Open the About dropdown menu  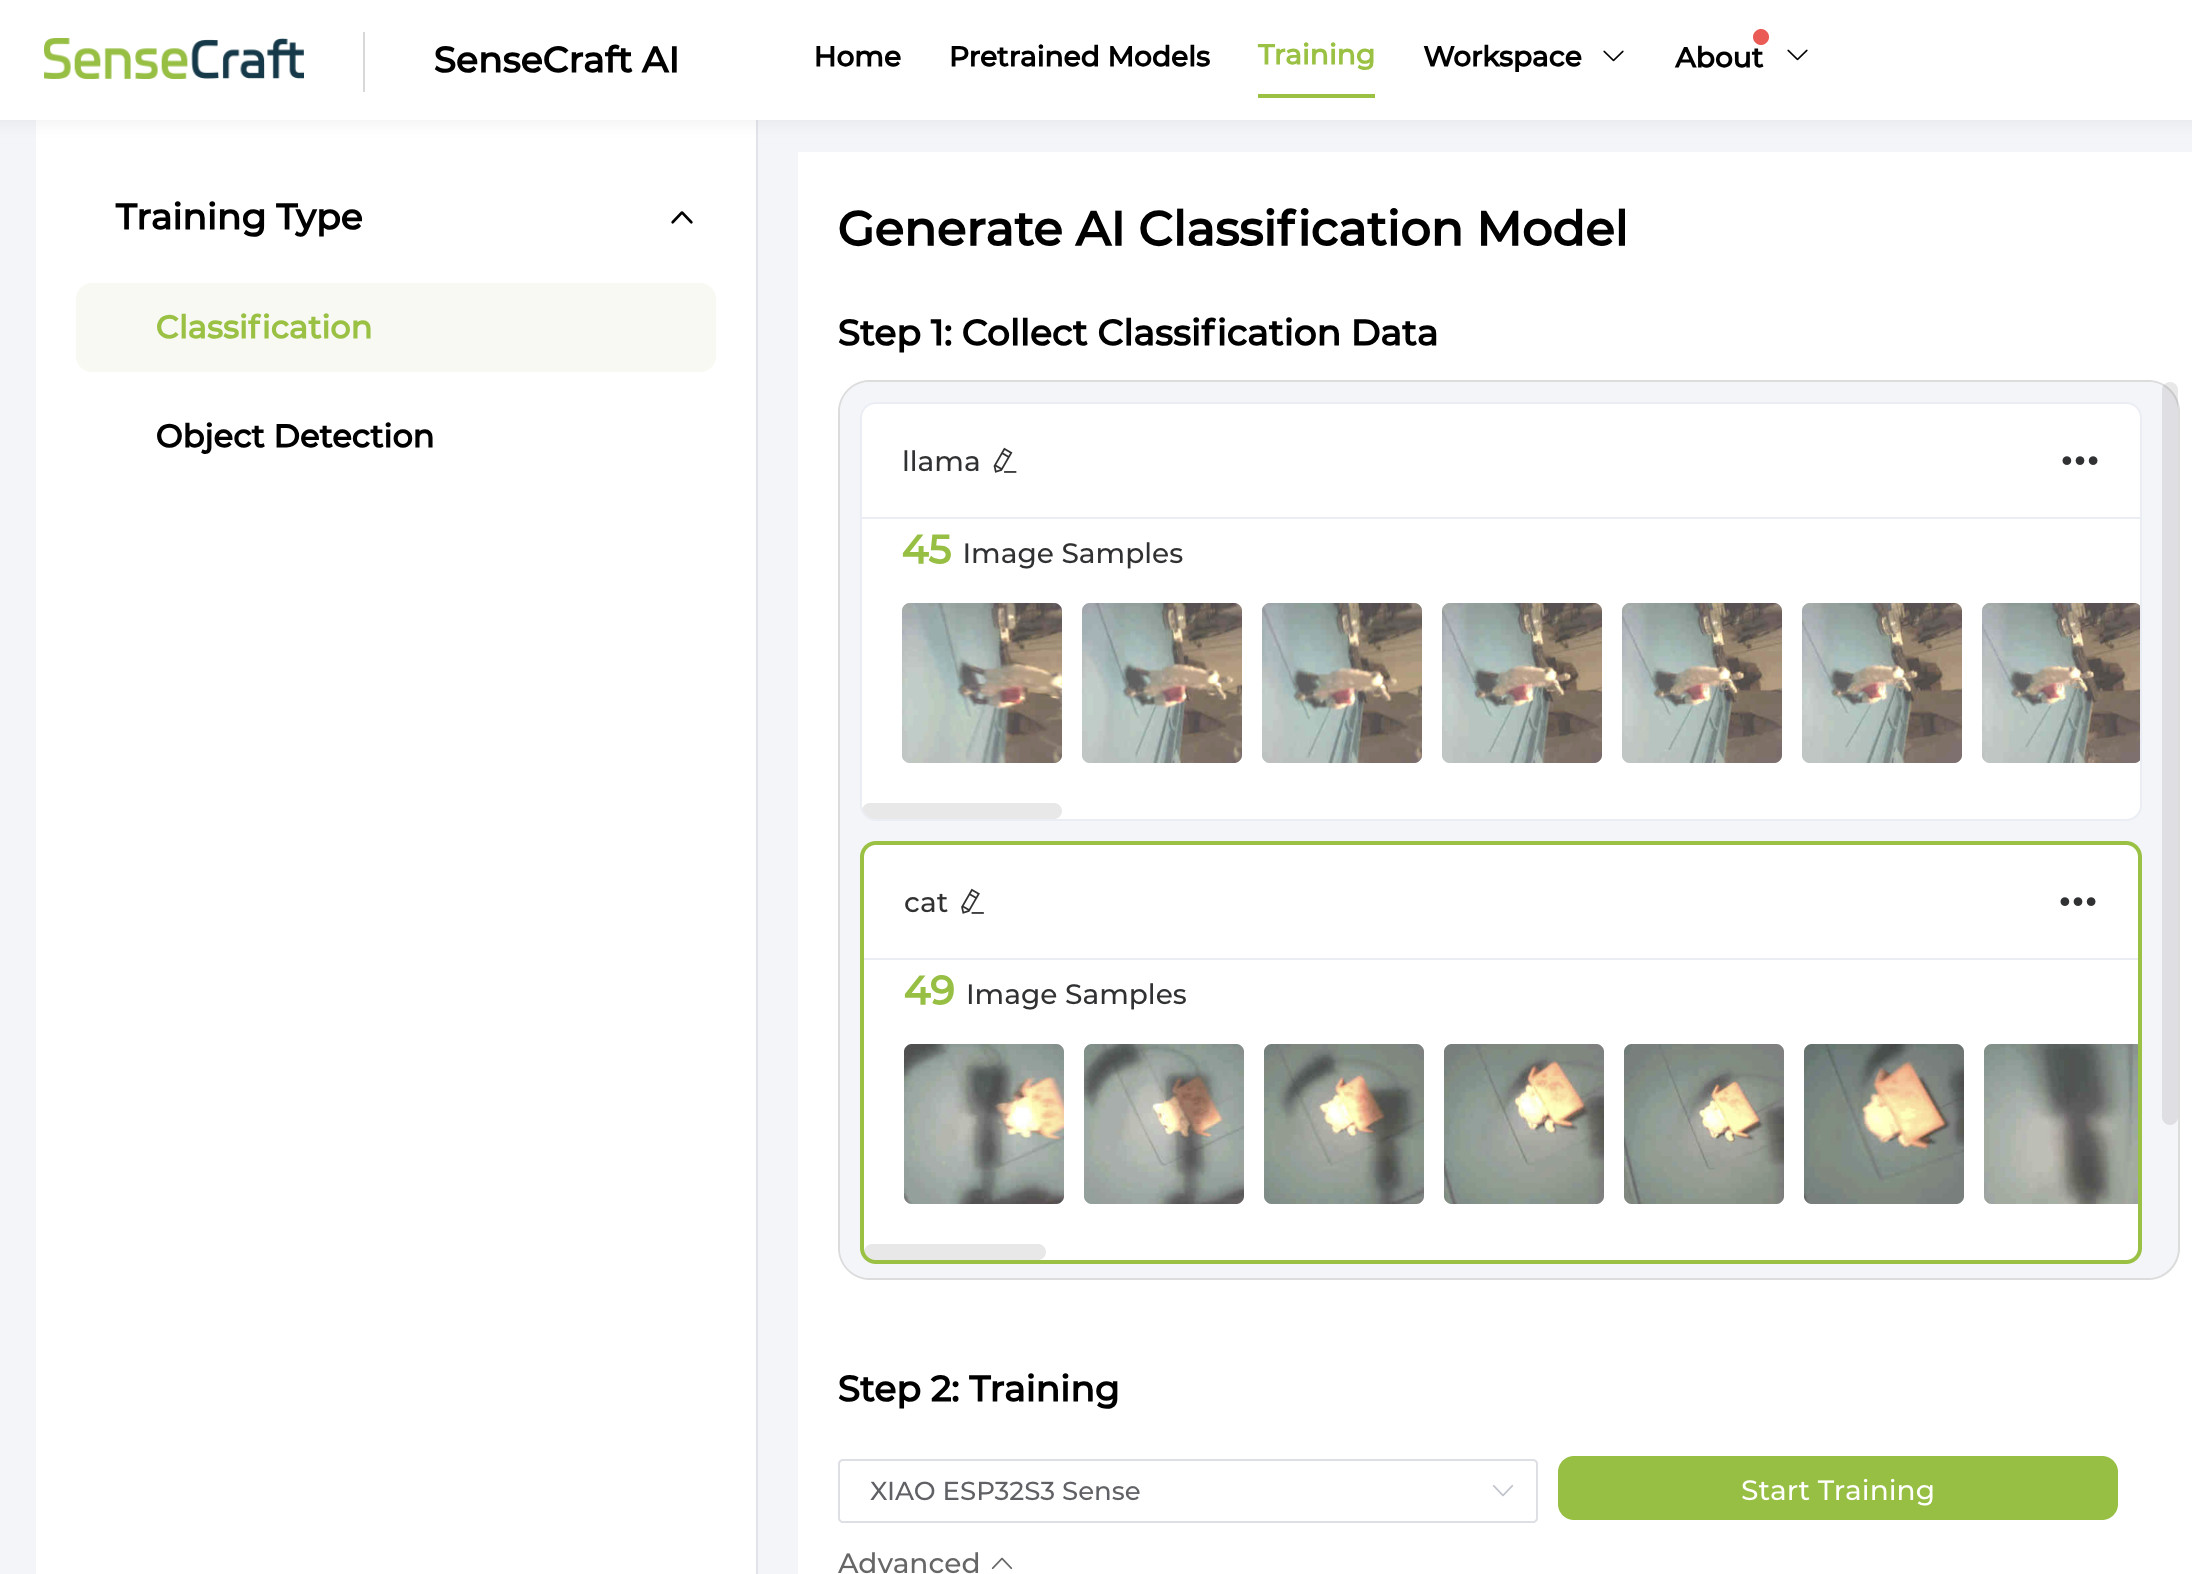(x=1737, y=57)
